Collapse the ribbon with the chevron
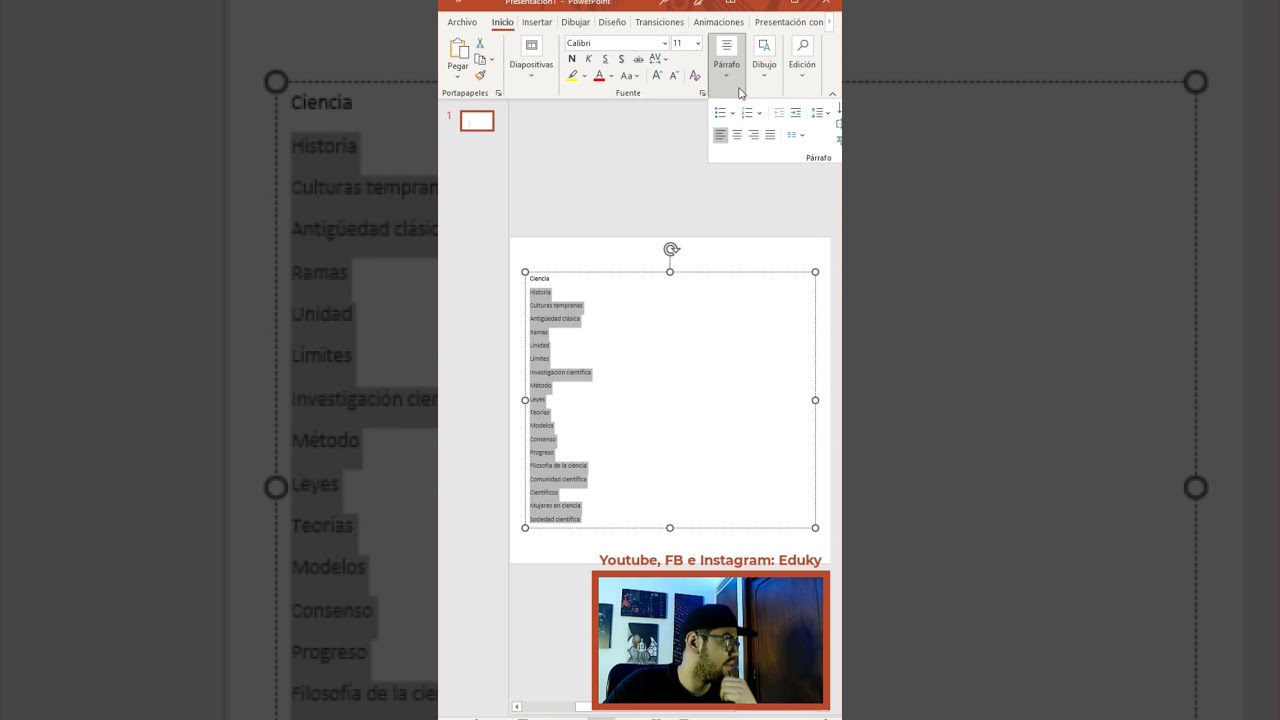Viewport: 1280px width, 720px height. pyautogui.click(x=832, y=94)
